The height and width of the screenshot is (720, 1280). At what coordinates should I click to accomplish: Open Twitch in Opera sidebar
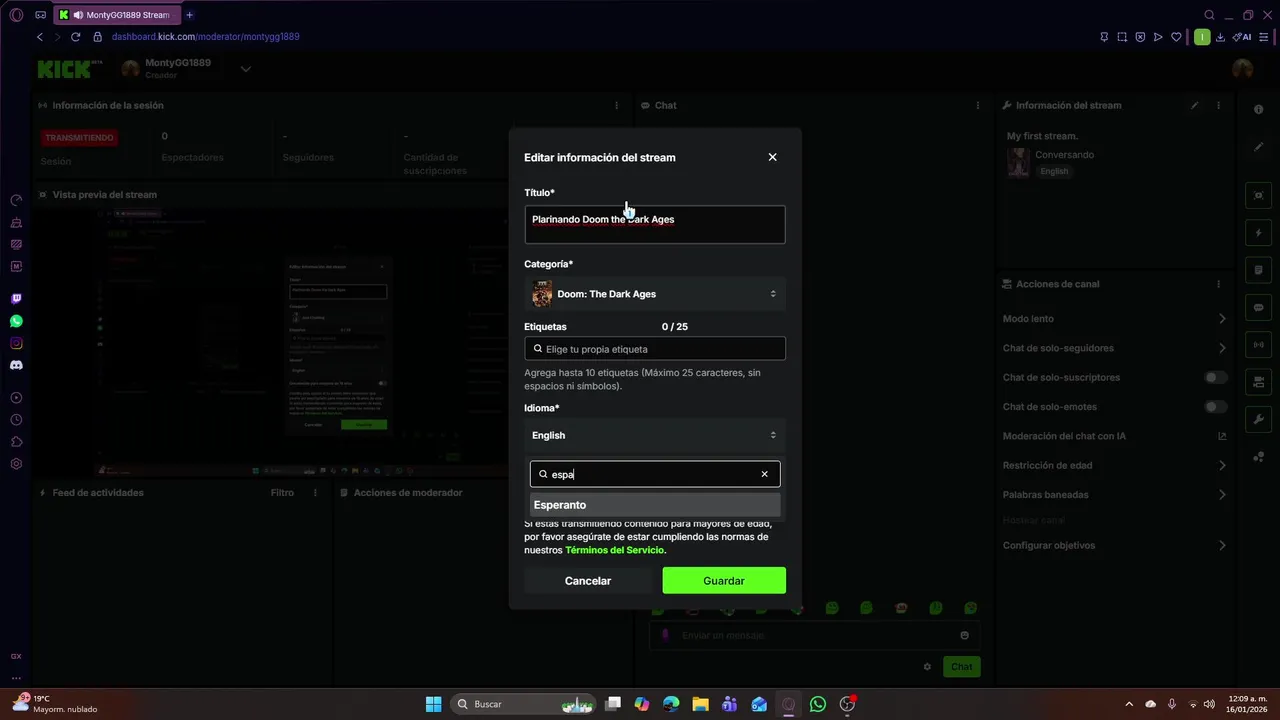click(x=16, y=299)
